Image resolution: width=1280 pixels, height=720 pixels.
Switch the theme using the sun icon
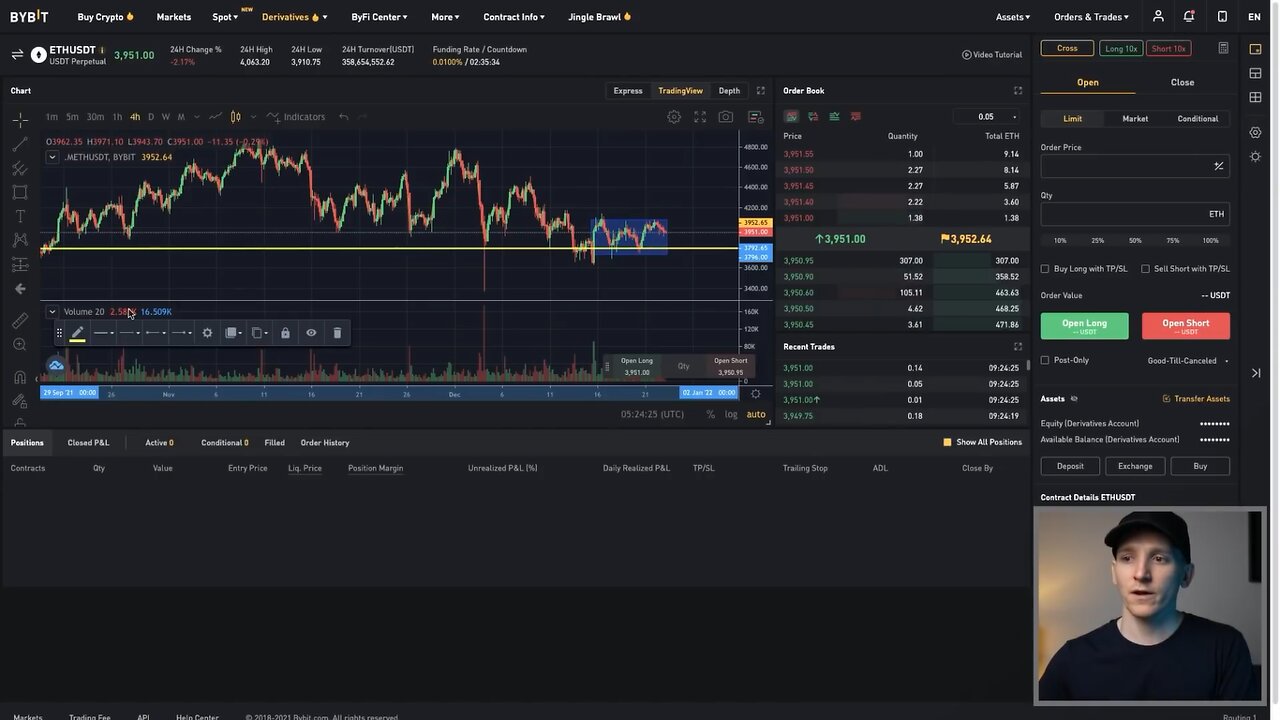pos(1256,157)
